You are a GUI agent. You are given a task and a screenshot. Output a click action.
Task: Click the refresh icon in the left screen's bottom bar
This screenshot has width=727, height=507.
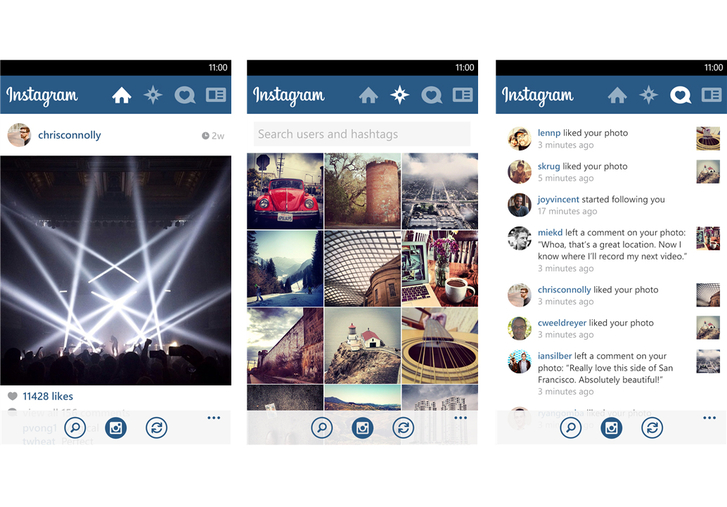coord(157,428)
